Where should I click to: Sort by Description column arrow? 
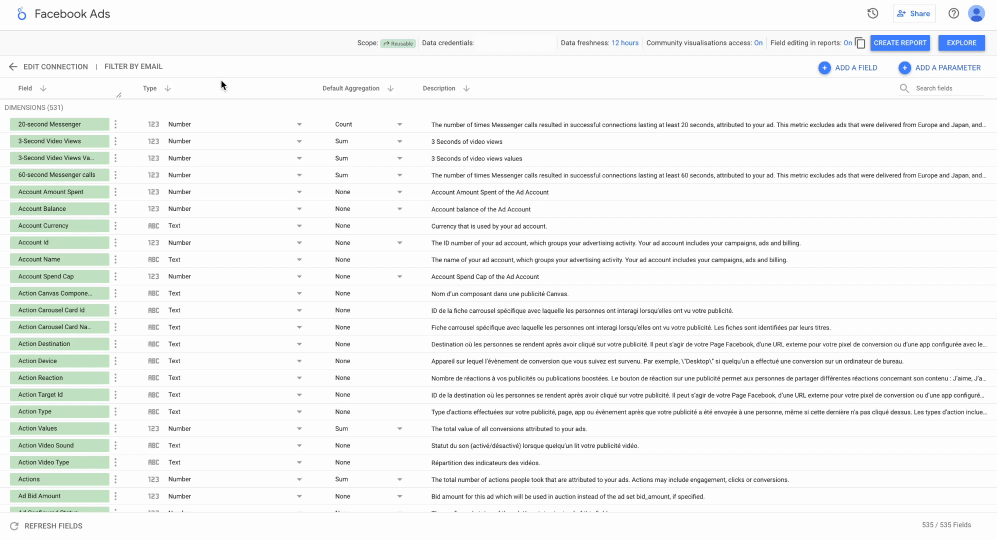click(x=466, y=88)
